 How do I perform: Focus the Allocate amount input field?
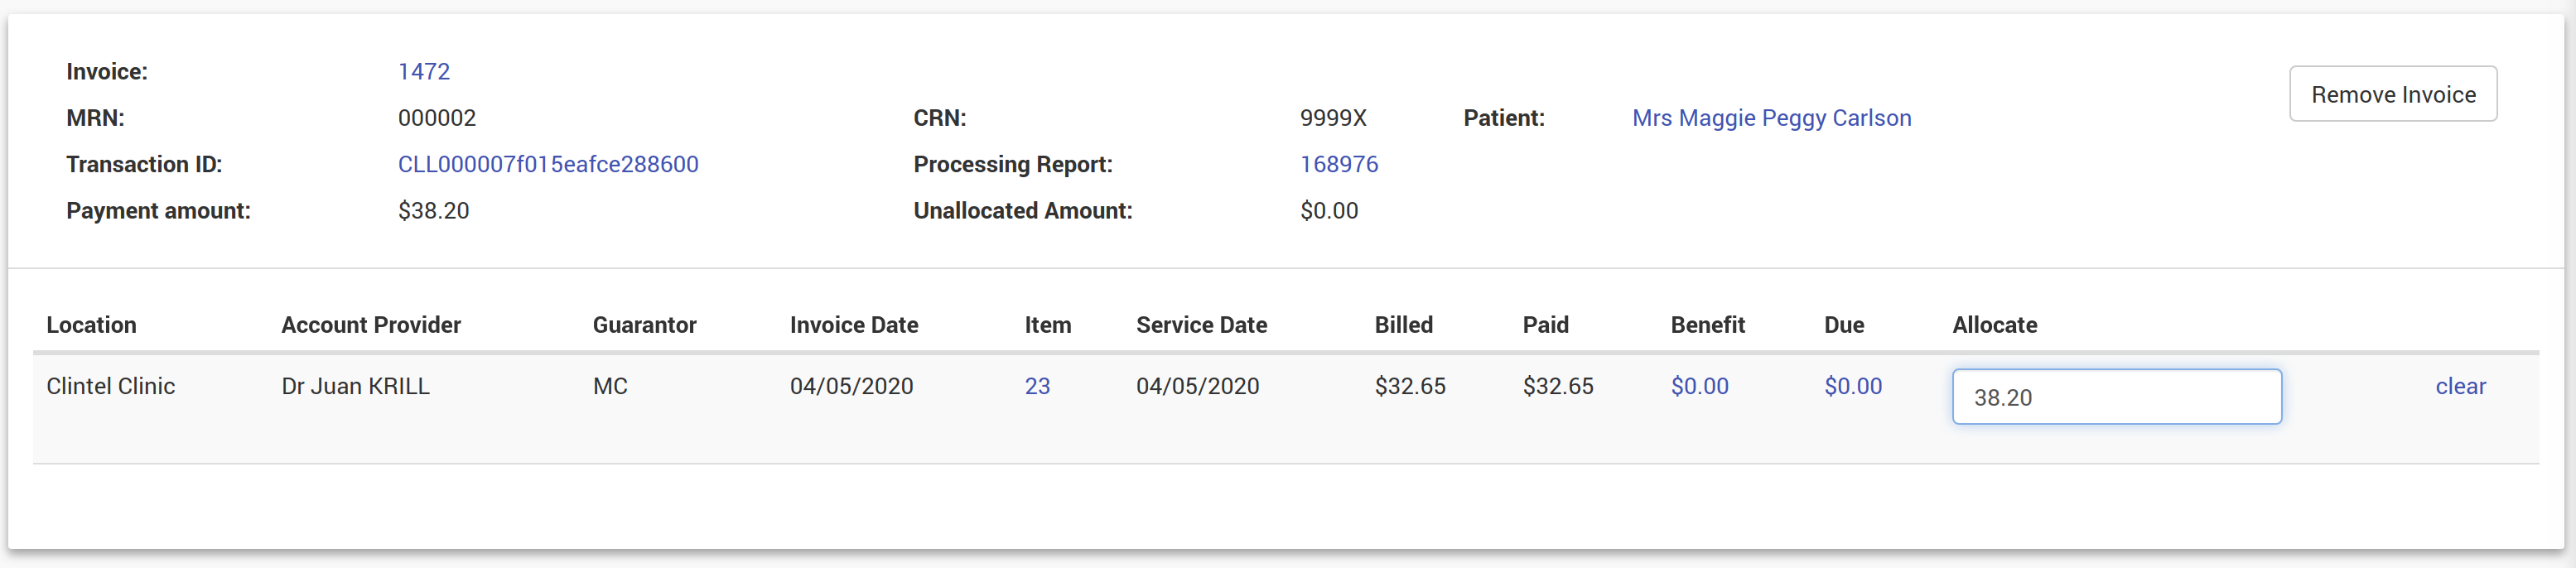coord(2116,397)
